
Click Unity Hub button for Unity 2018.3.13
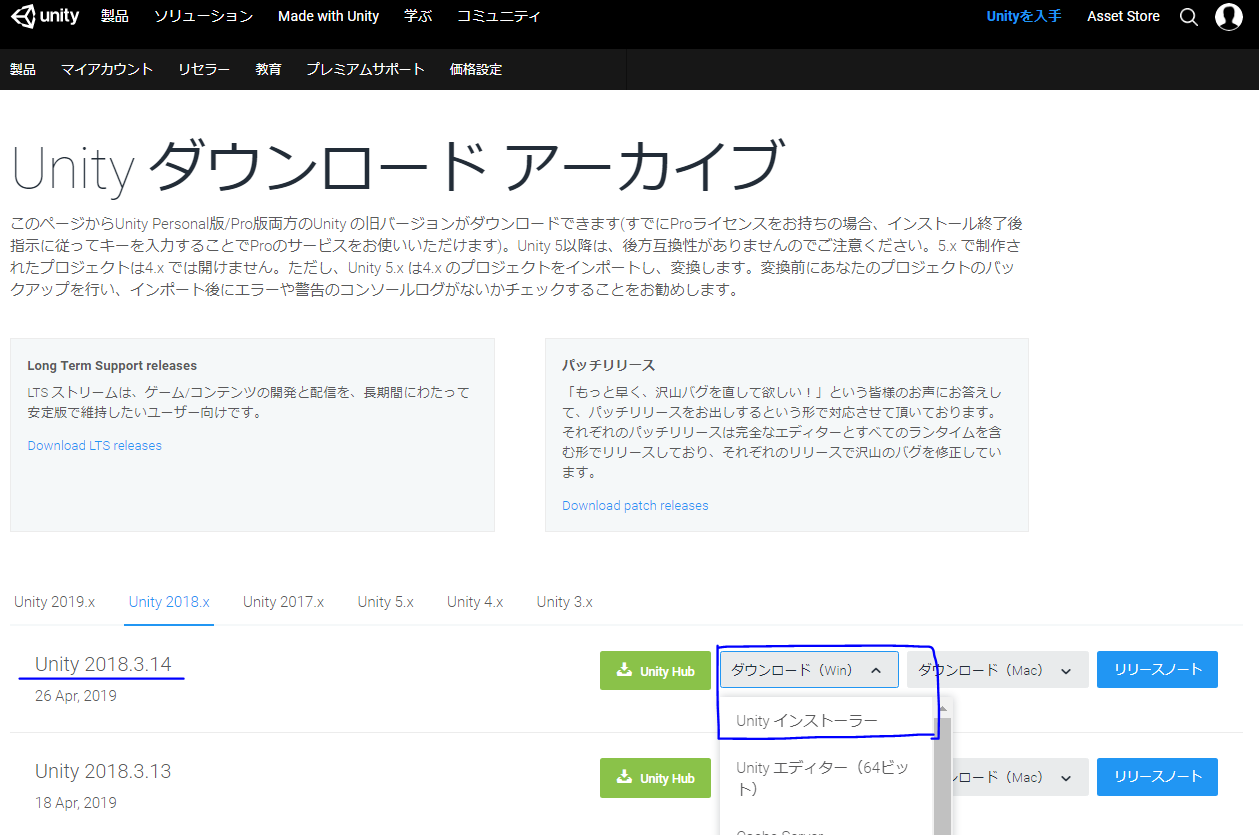pyautogui.click(x=655, y=778)
